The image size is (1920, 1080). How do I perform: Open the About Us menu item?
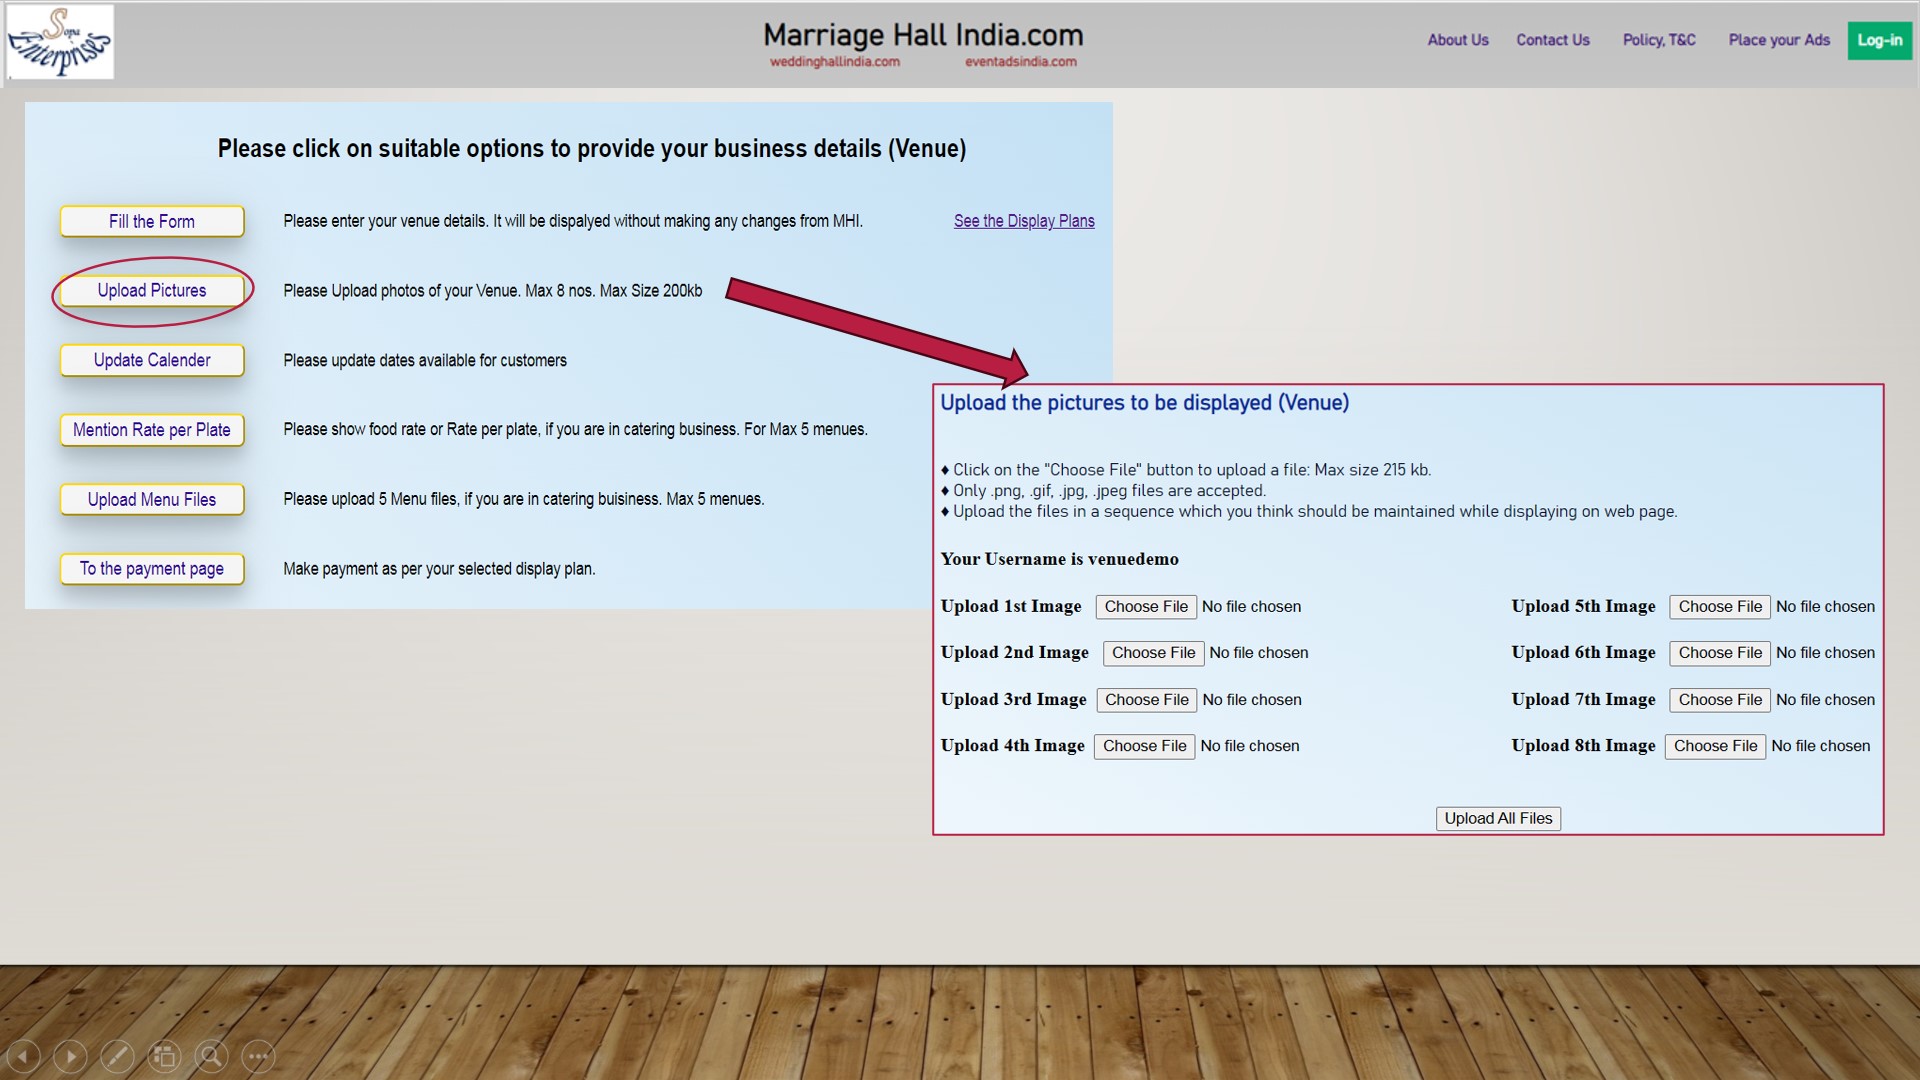(x=1458, y=40)
